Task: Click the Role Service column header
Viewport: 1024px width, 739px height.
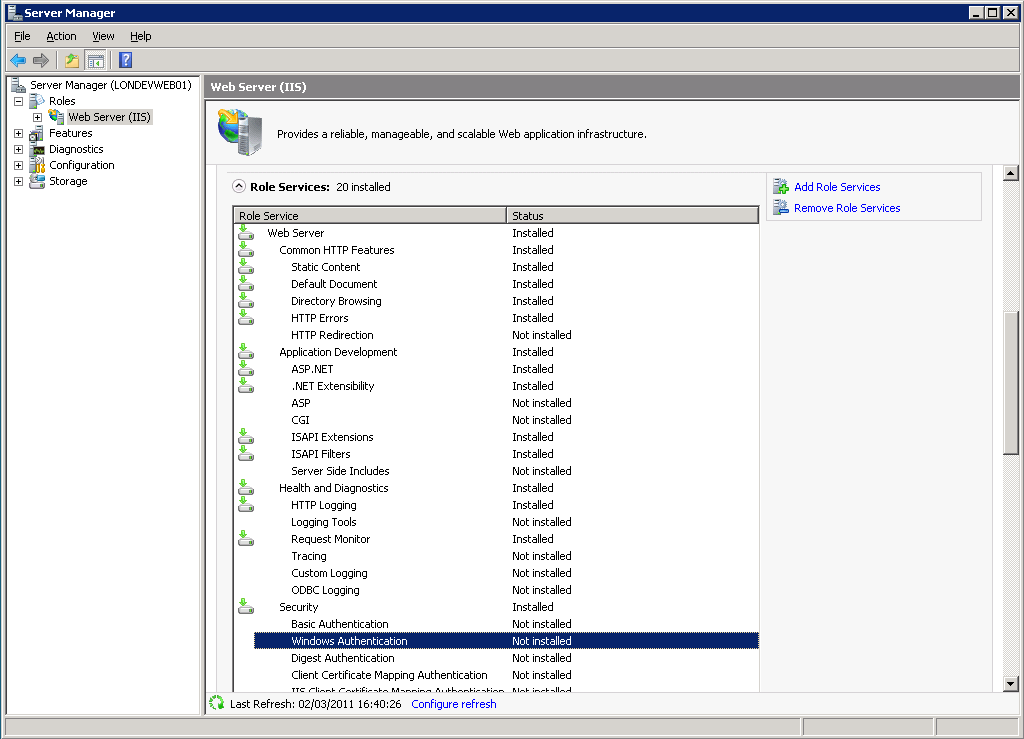Action: tap(370, 215)
